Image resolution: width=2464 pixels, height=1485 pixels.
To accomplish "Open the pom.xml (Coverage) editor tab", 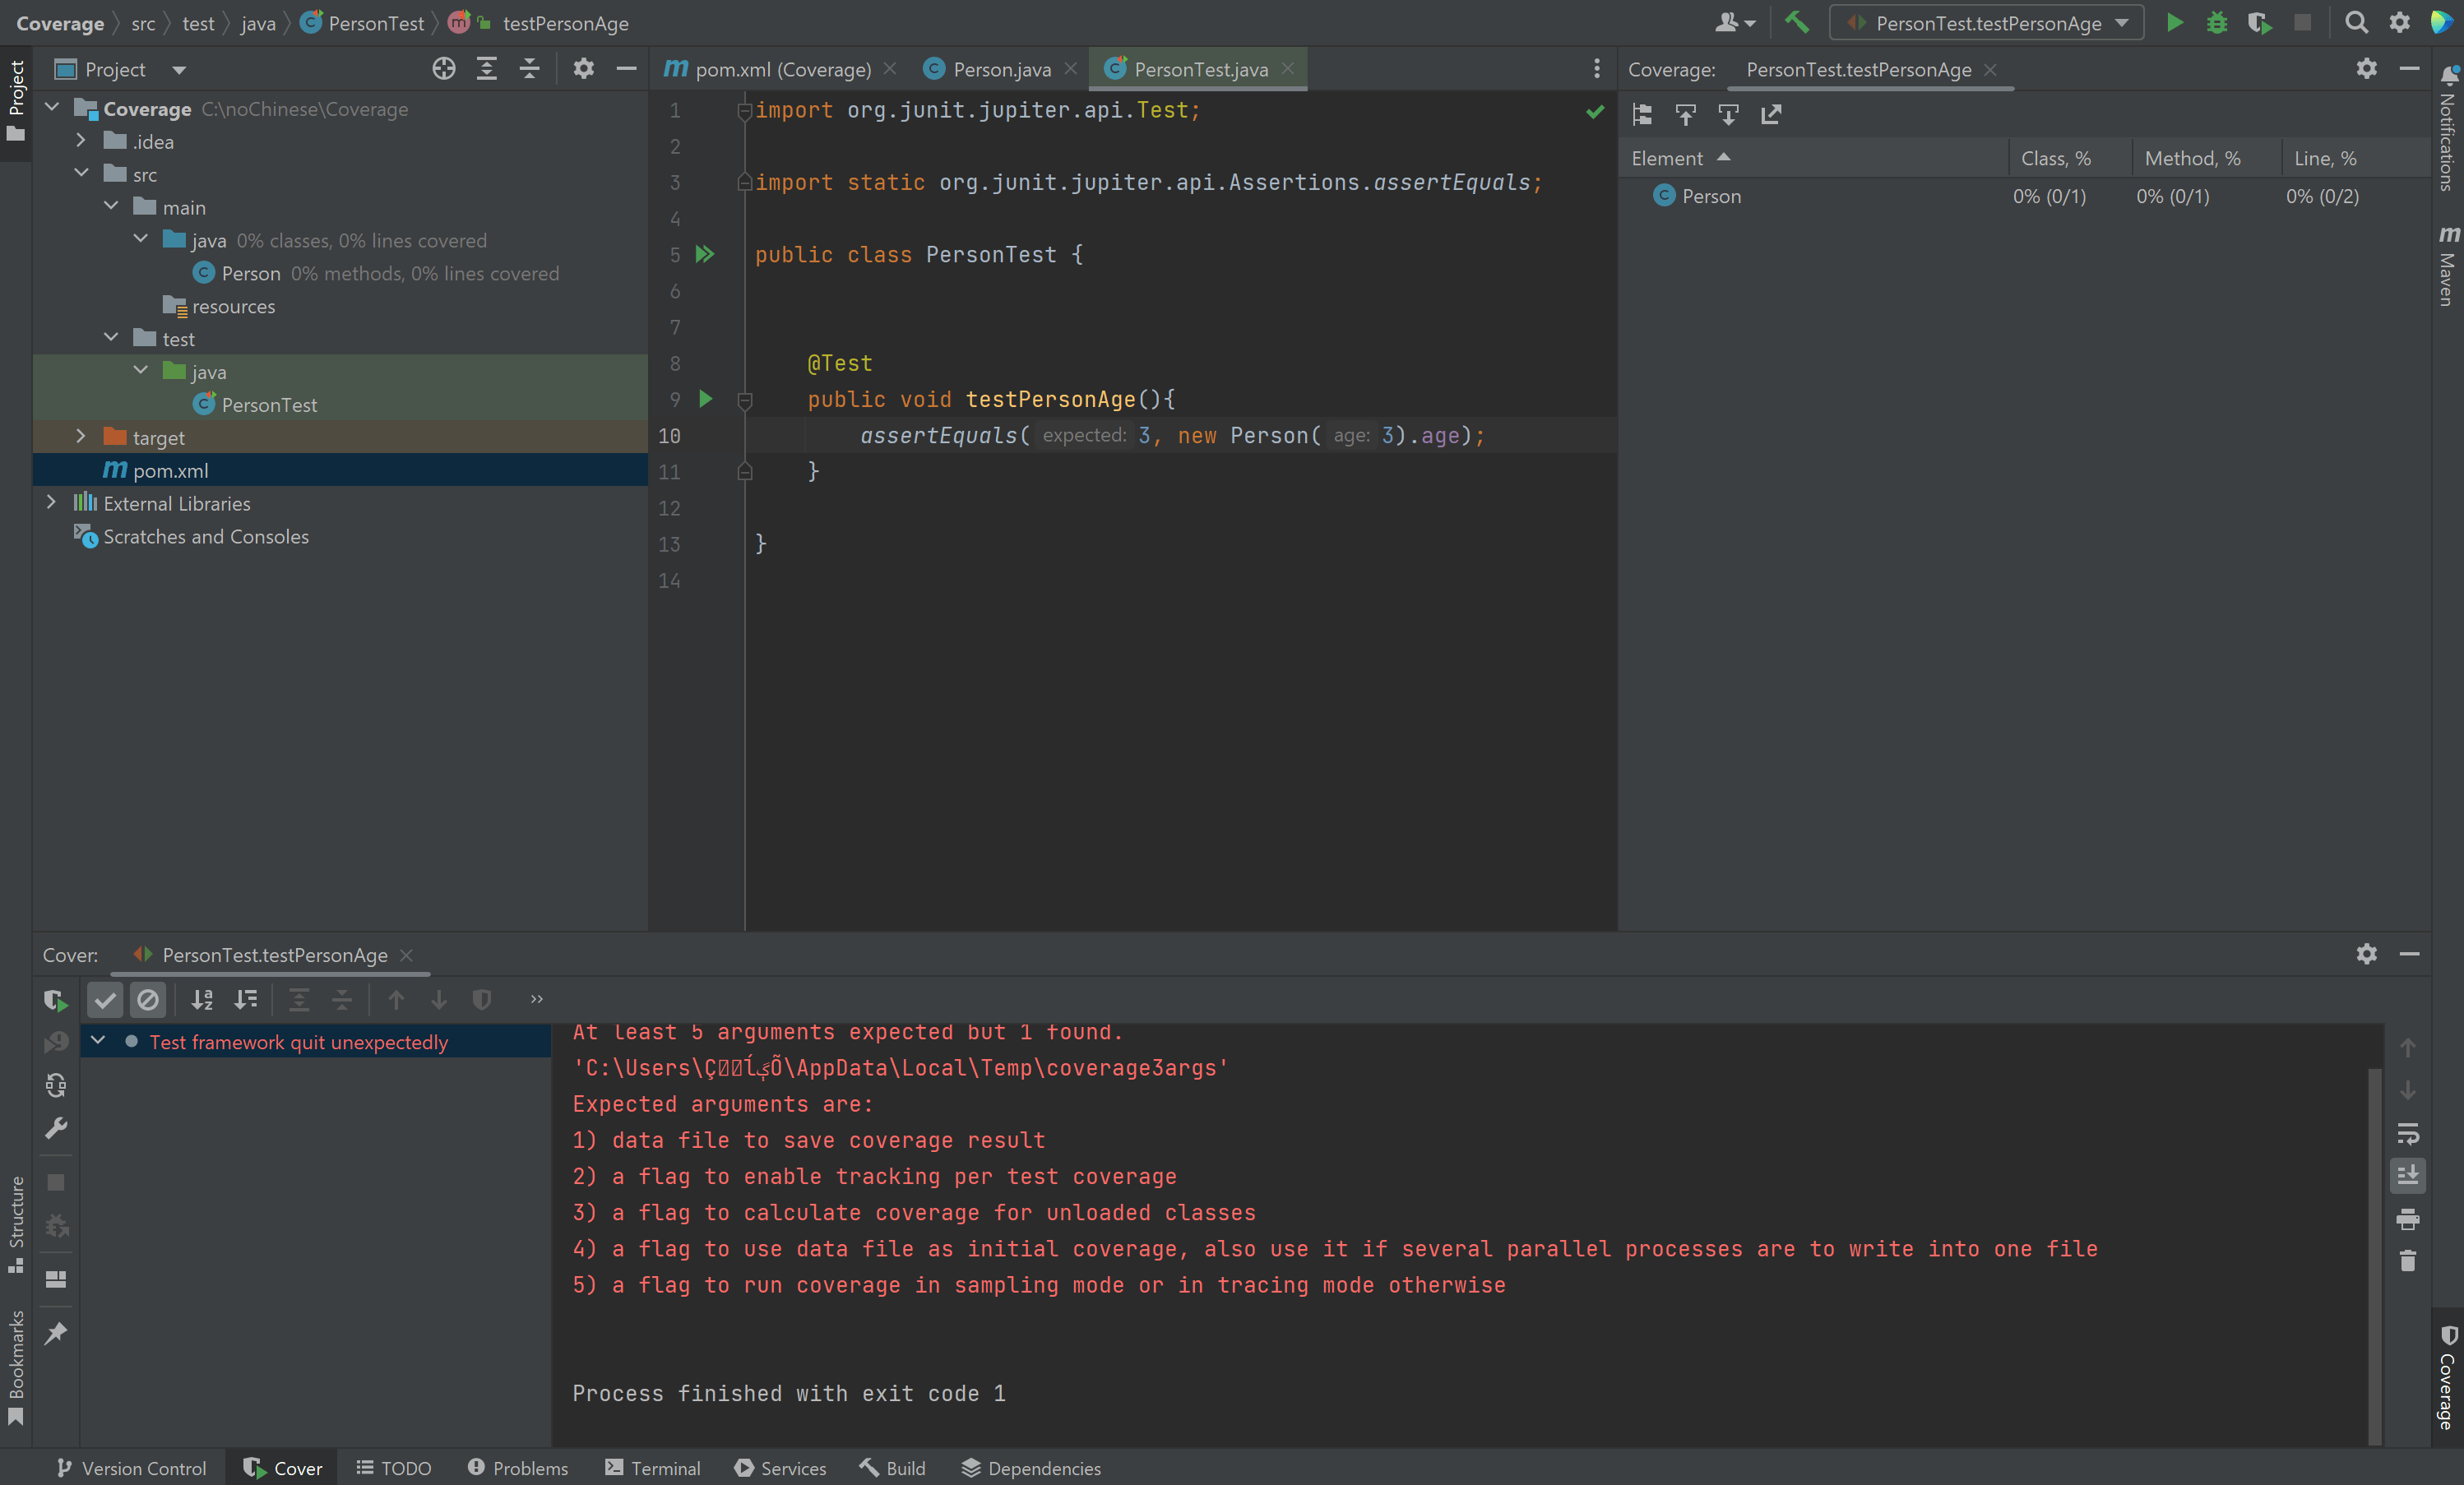I will 781,69.
